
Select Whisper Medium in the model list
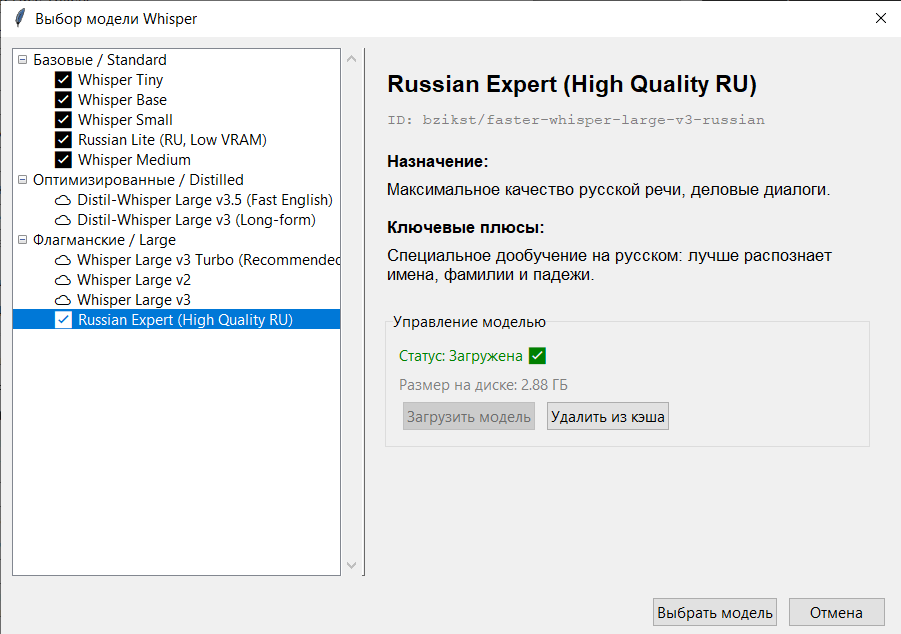coord(134,160)
